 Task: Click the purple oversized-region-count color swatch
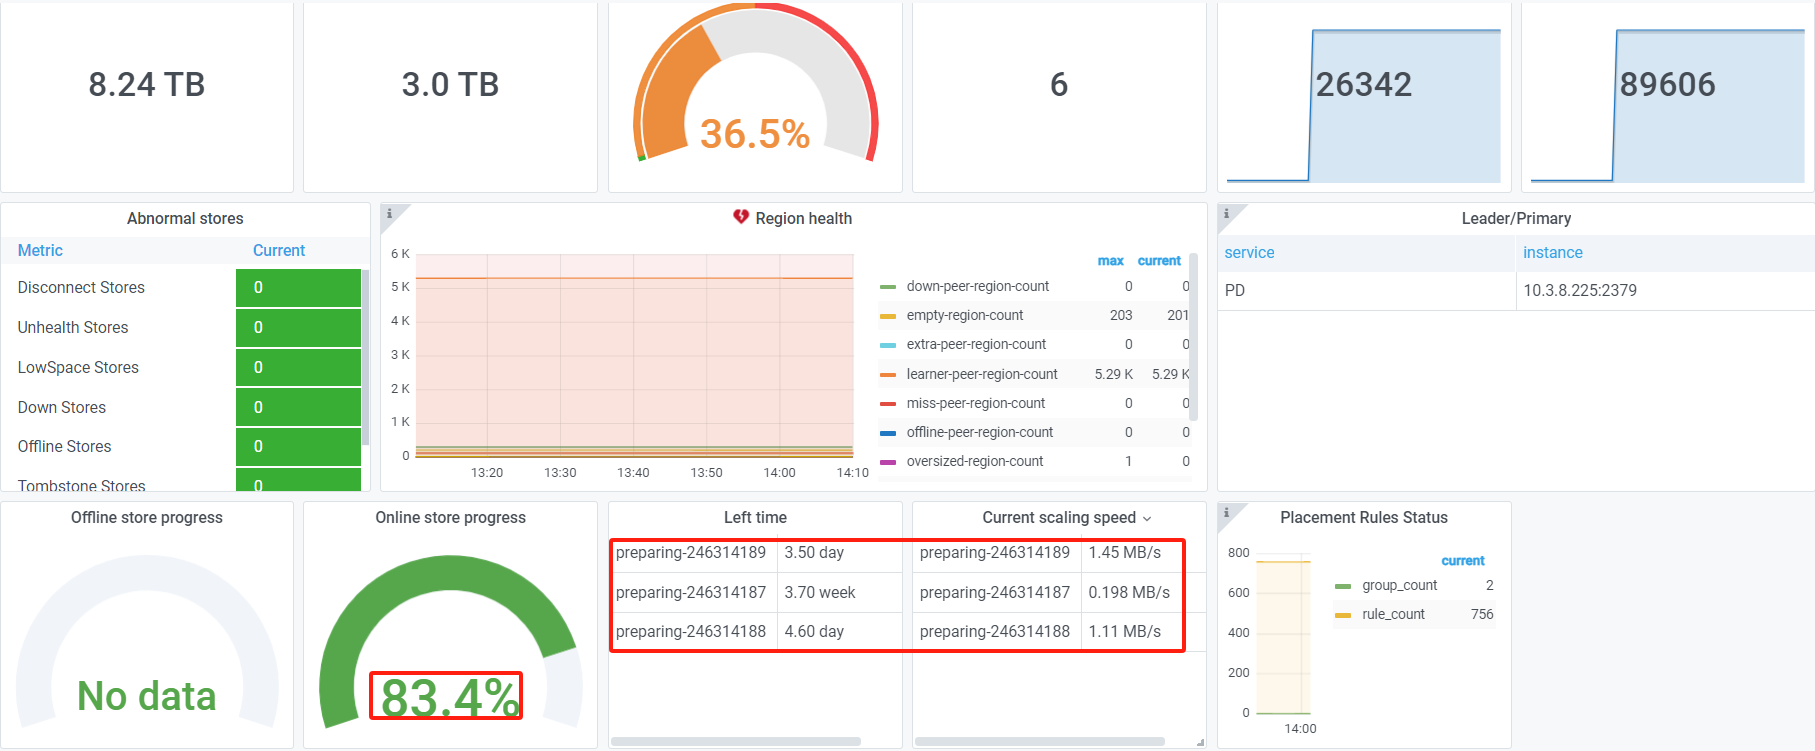point(887,462)
